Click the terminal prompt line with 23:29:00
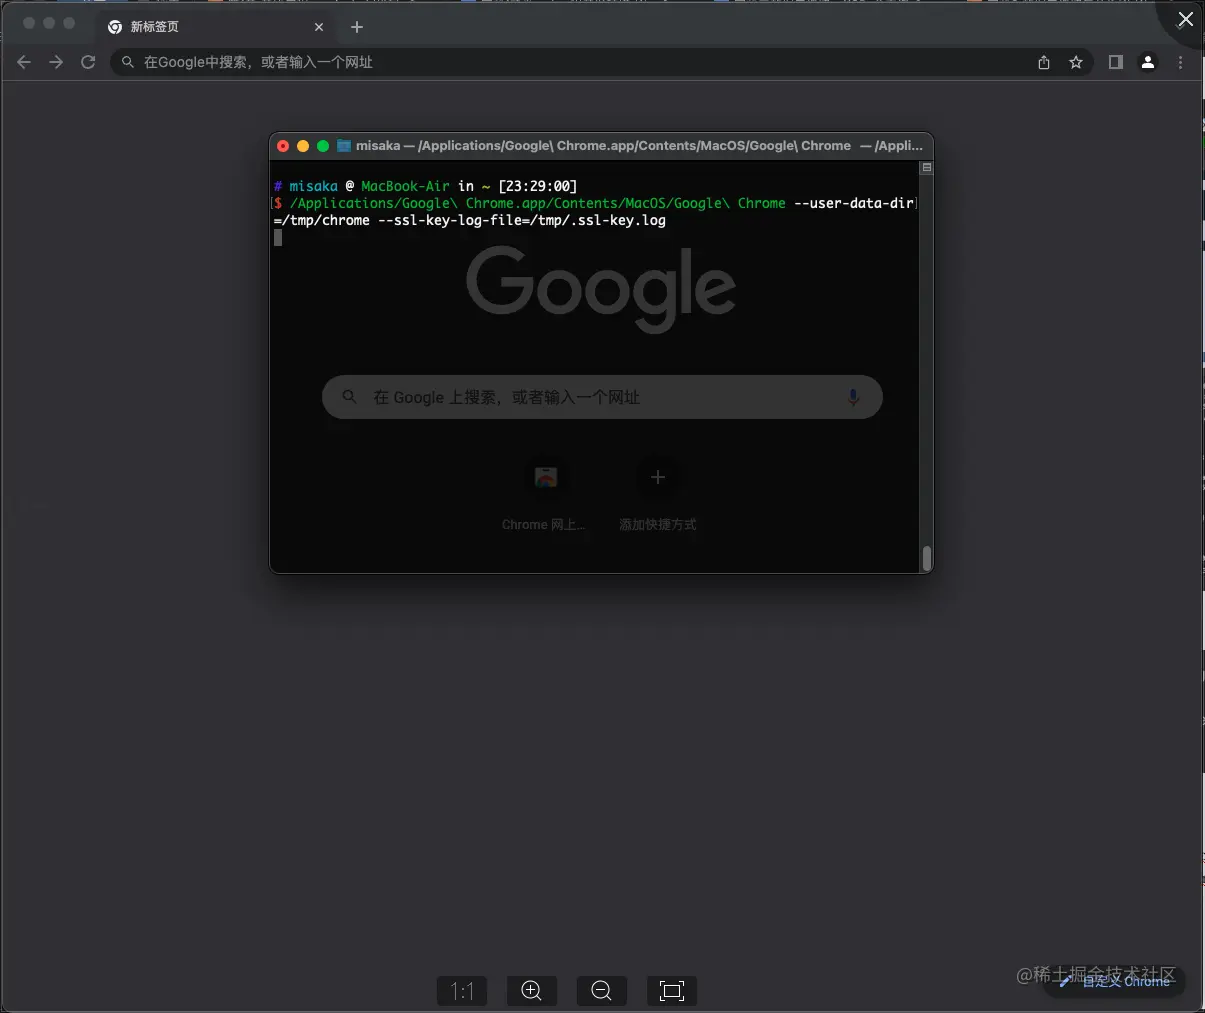The image size is (1205, 1013). tap(425, 186)
